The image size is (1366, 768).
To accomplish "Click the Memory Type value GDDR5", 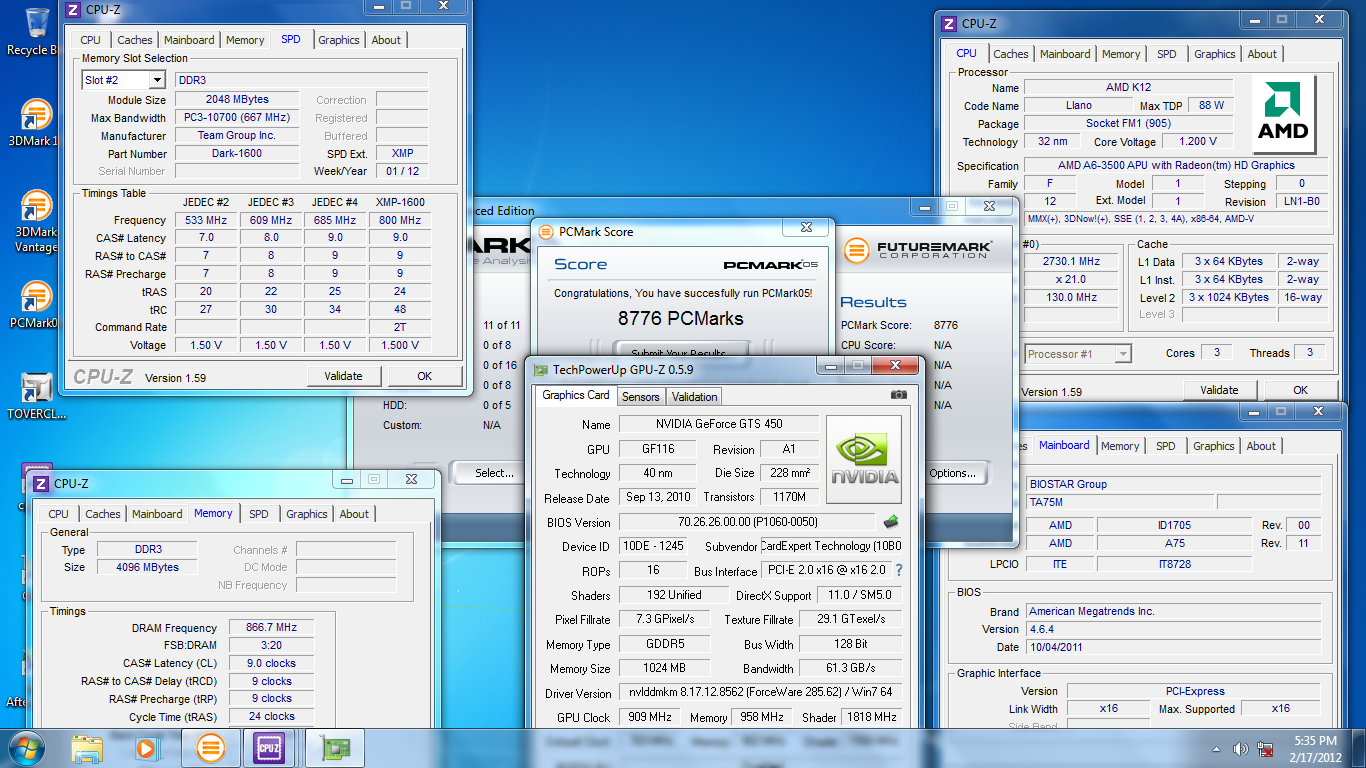I will [664, 645].
